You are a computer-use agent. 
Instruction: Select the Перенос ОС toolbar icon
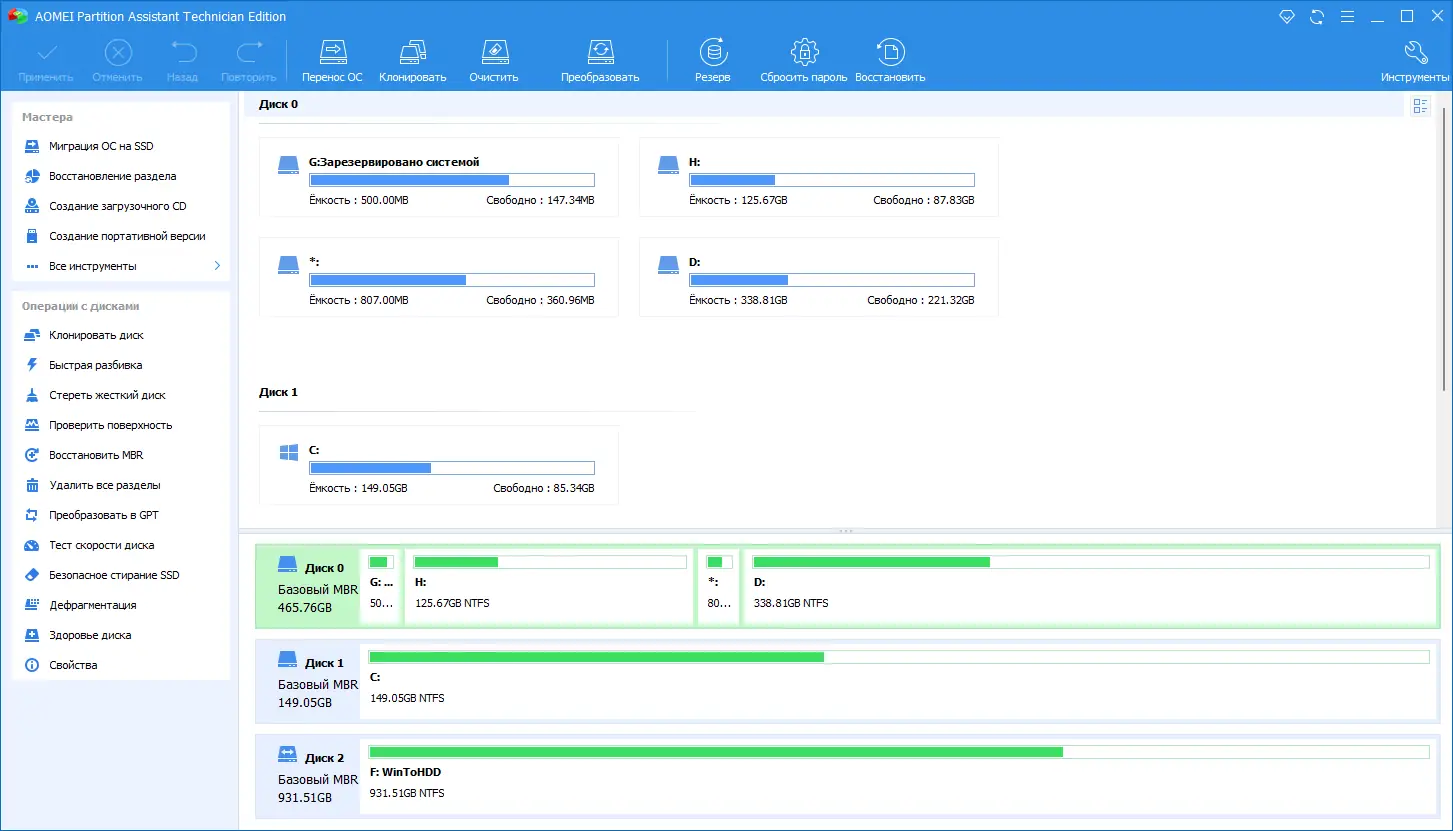tap(332, 57)
